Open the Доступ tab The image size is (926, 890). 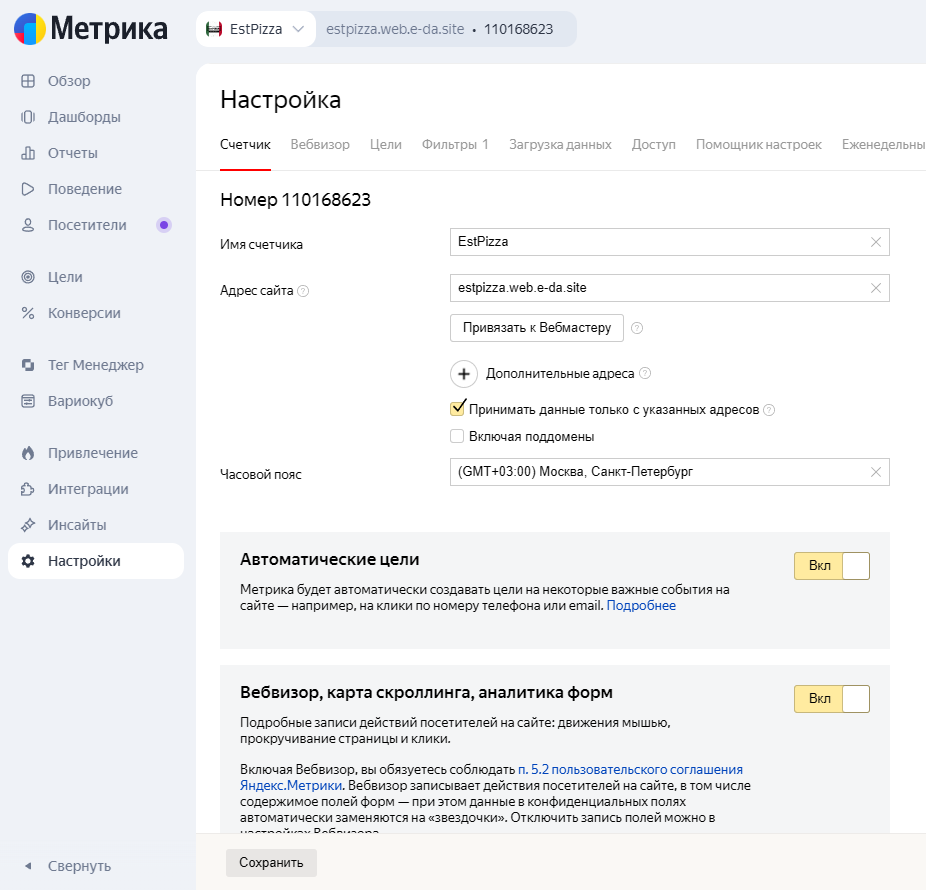click(x=654, y=145)
